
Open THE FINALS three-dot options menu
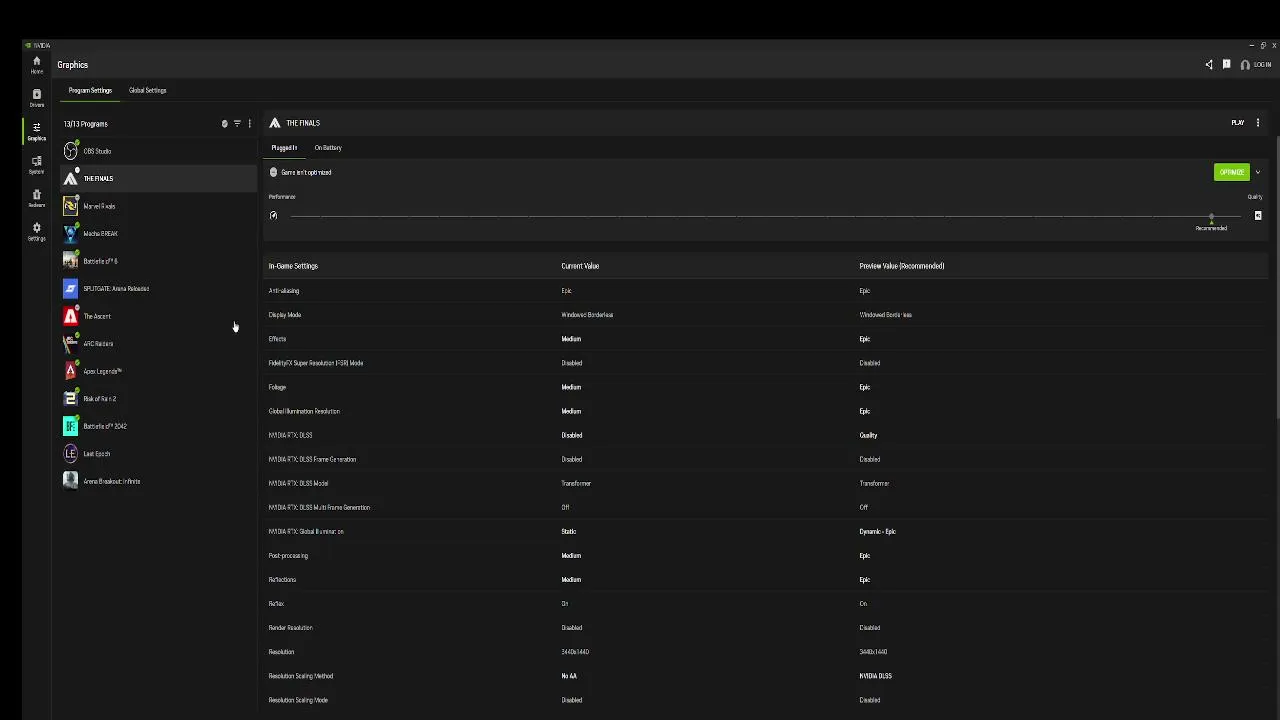click(1258, 123)
